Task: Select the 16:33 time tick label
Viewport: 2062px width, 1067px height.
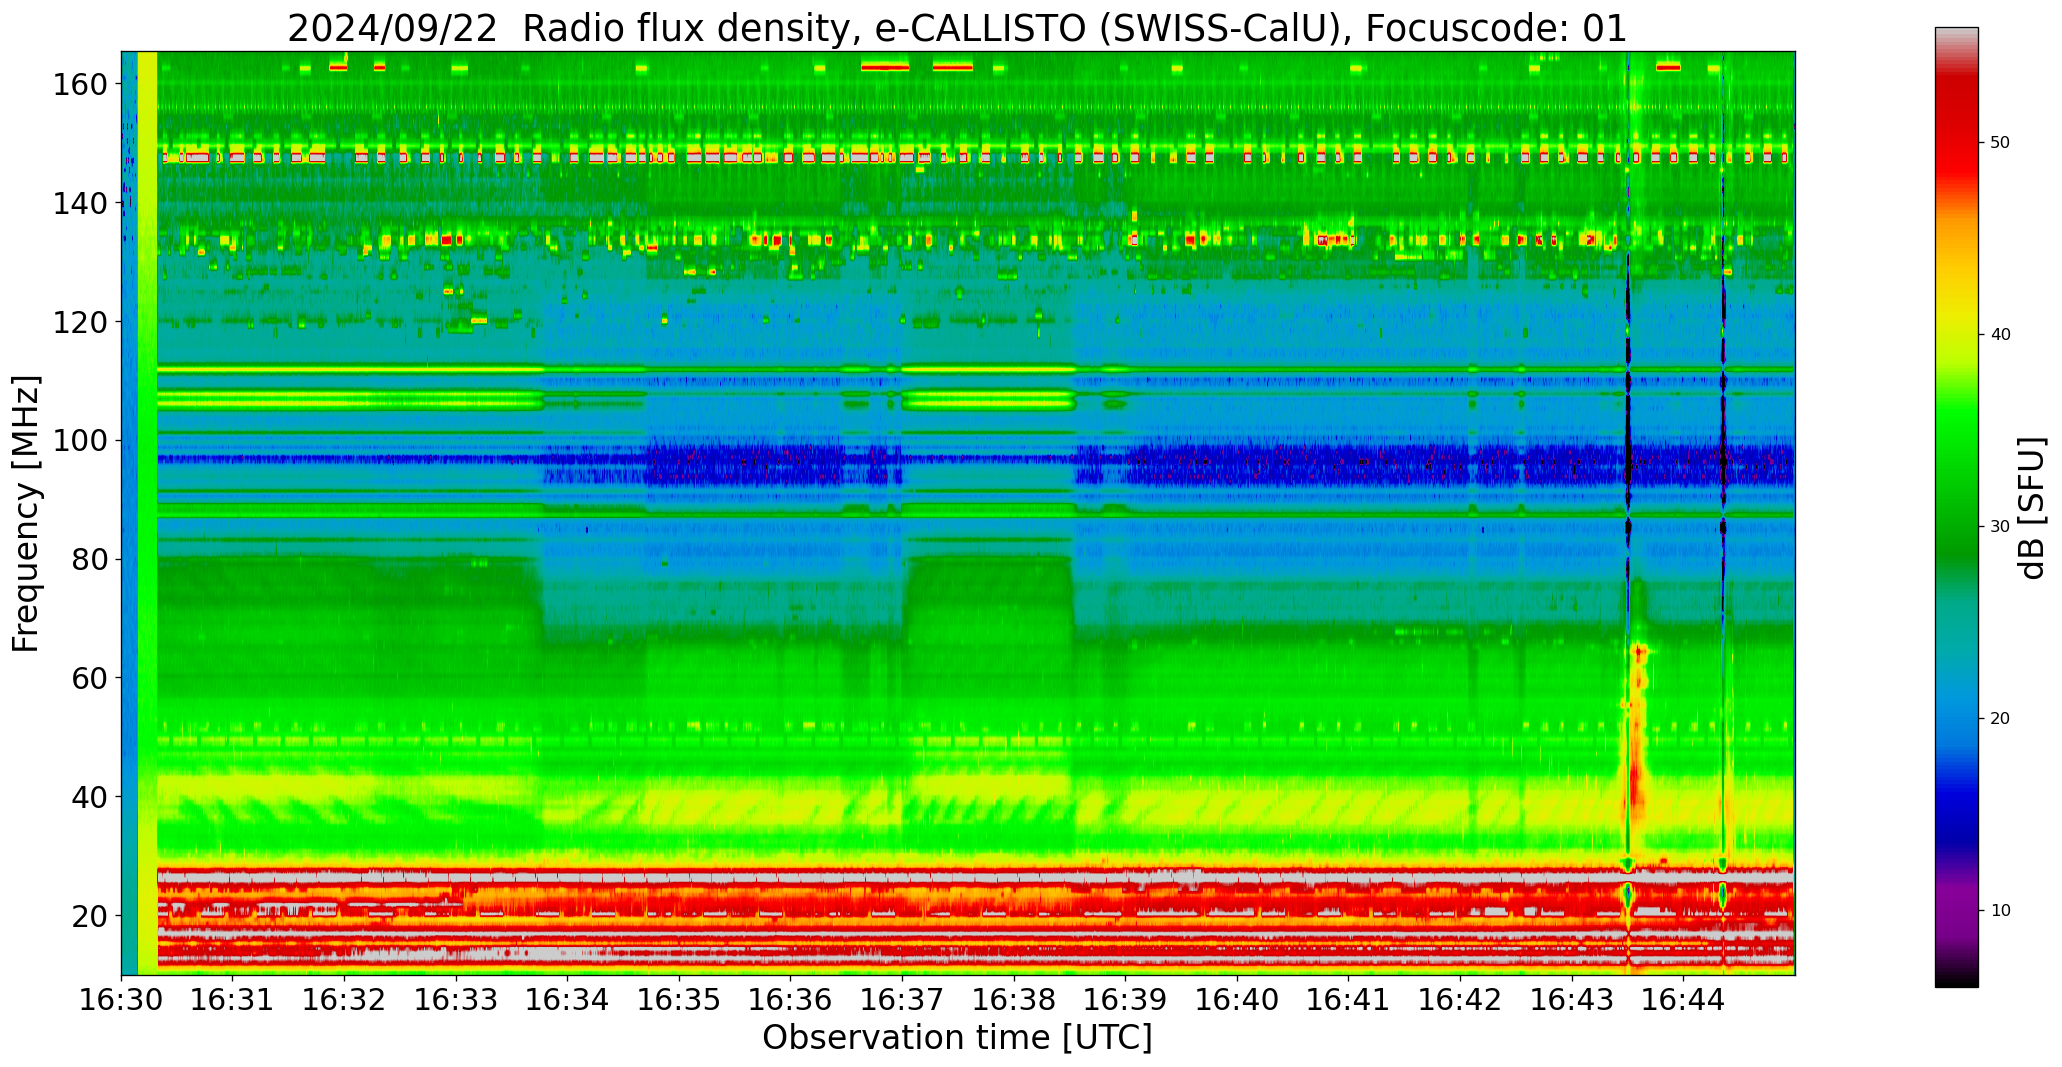Action: click(456, 999)
